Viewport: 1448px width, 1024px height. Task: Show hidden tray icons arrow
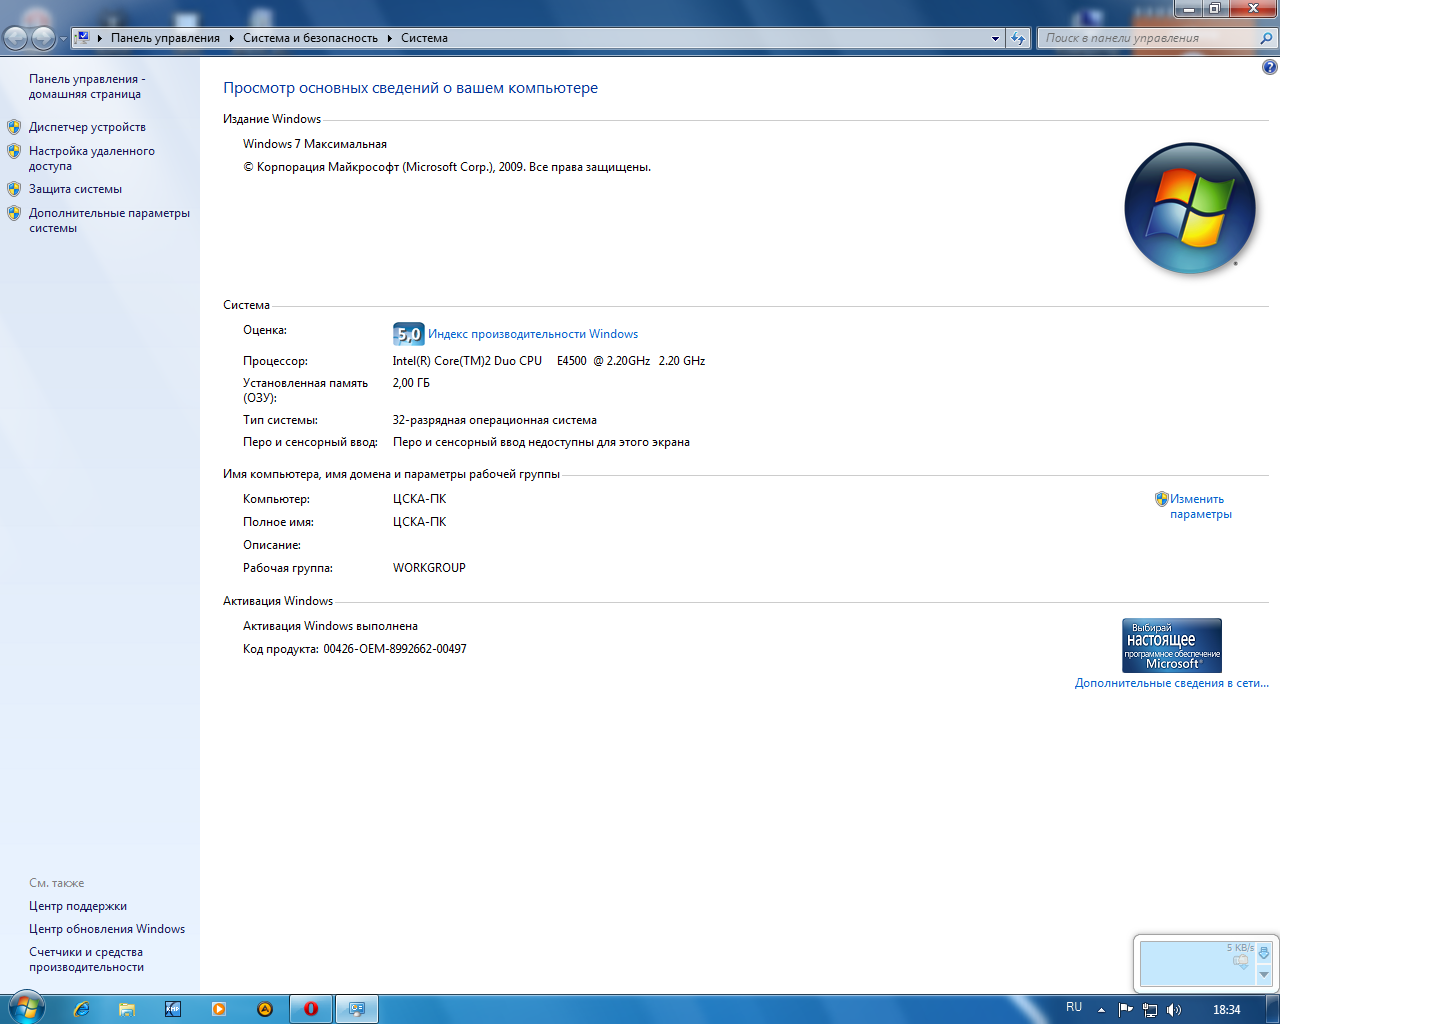(x=1101, y=1010)
